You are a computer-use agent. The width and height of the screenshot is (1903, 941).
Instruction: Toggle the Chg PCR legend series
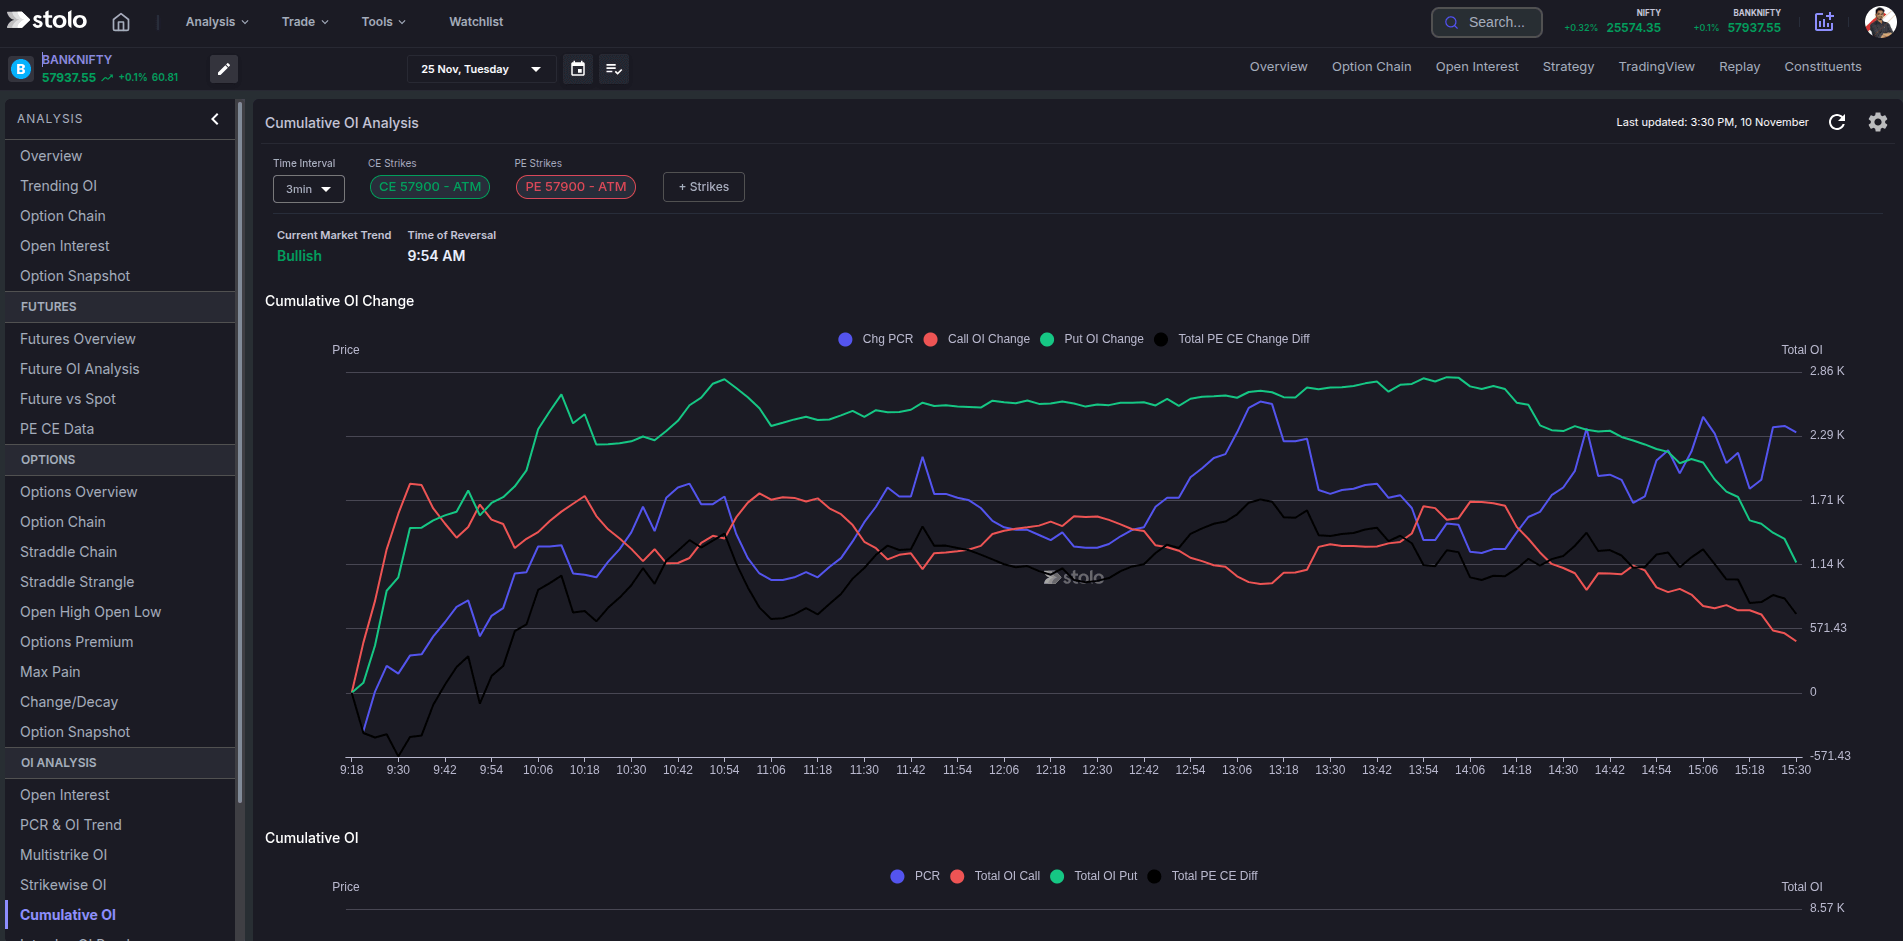click(x=875, y=339)
